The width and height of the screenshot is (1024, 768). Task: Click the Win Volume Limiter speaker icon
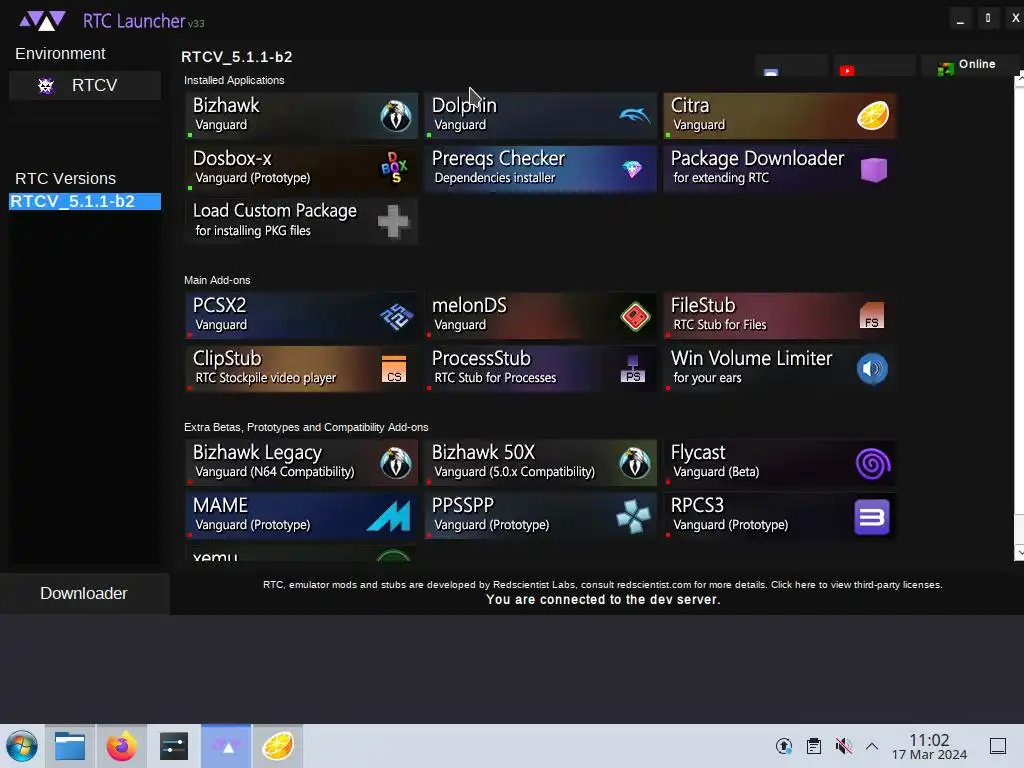coord(872,369)
